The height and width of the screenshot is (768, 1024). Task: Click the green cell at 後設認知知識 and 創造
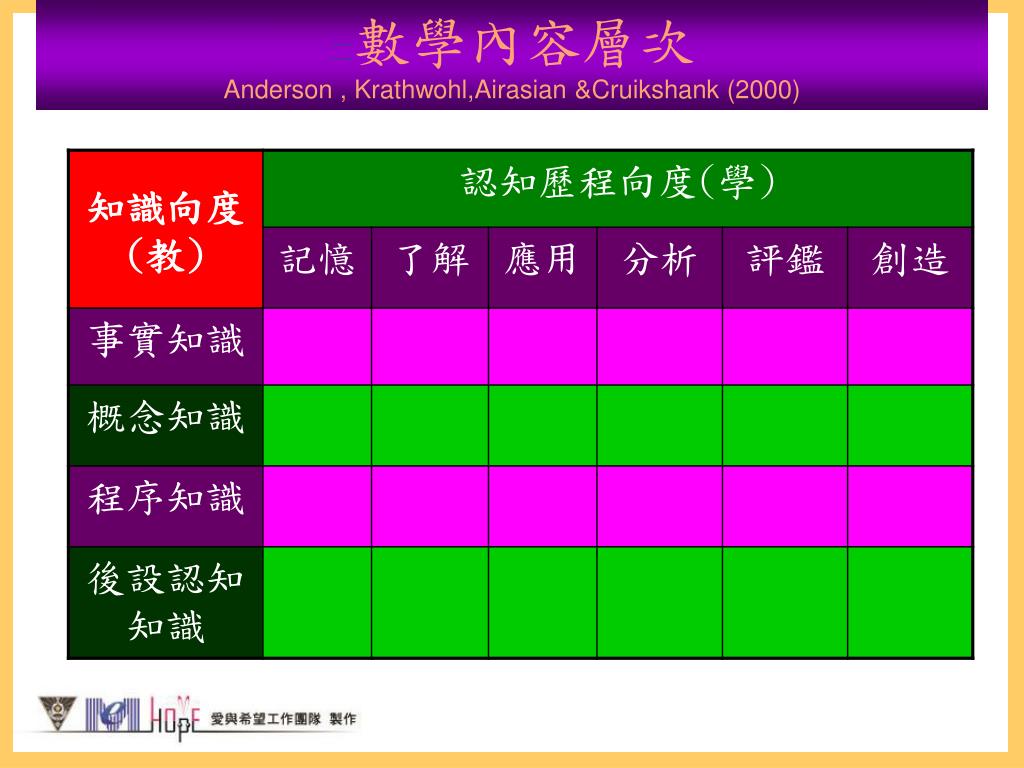coord(910,602)
